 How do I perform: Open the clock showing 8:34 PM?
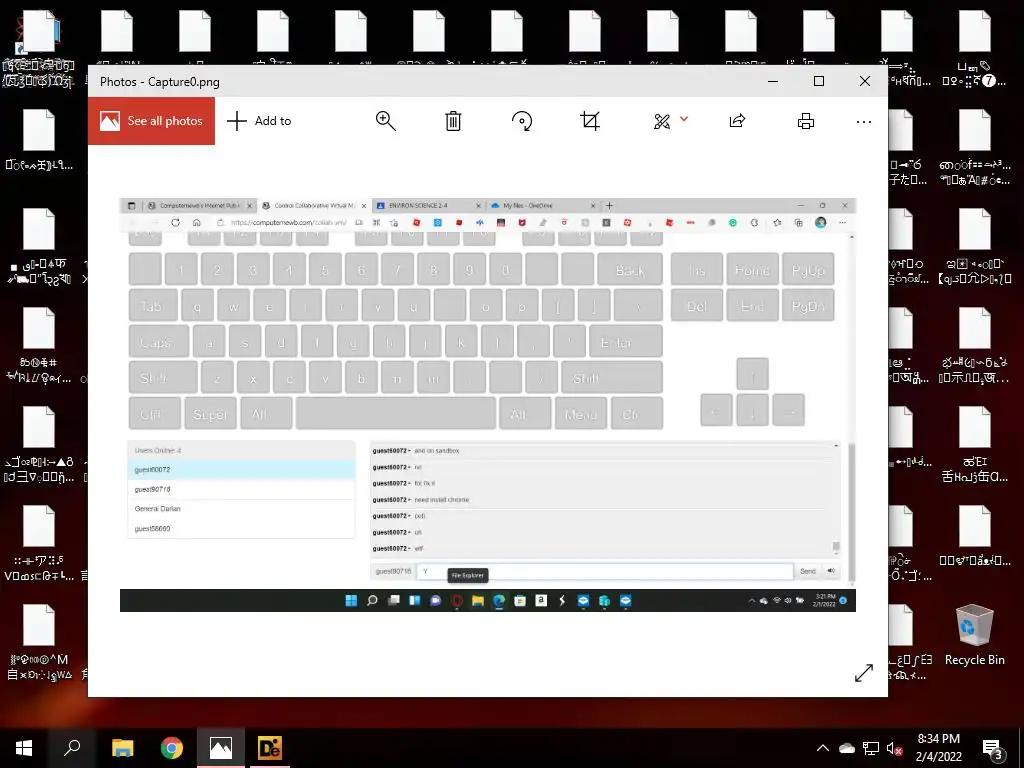point(938,748)
